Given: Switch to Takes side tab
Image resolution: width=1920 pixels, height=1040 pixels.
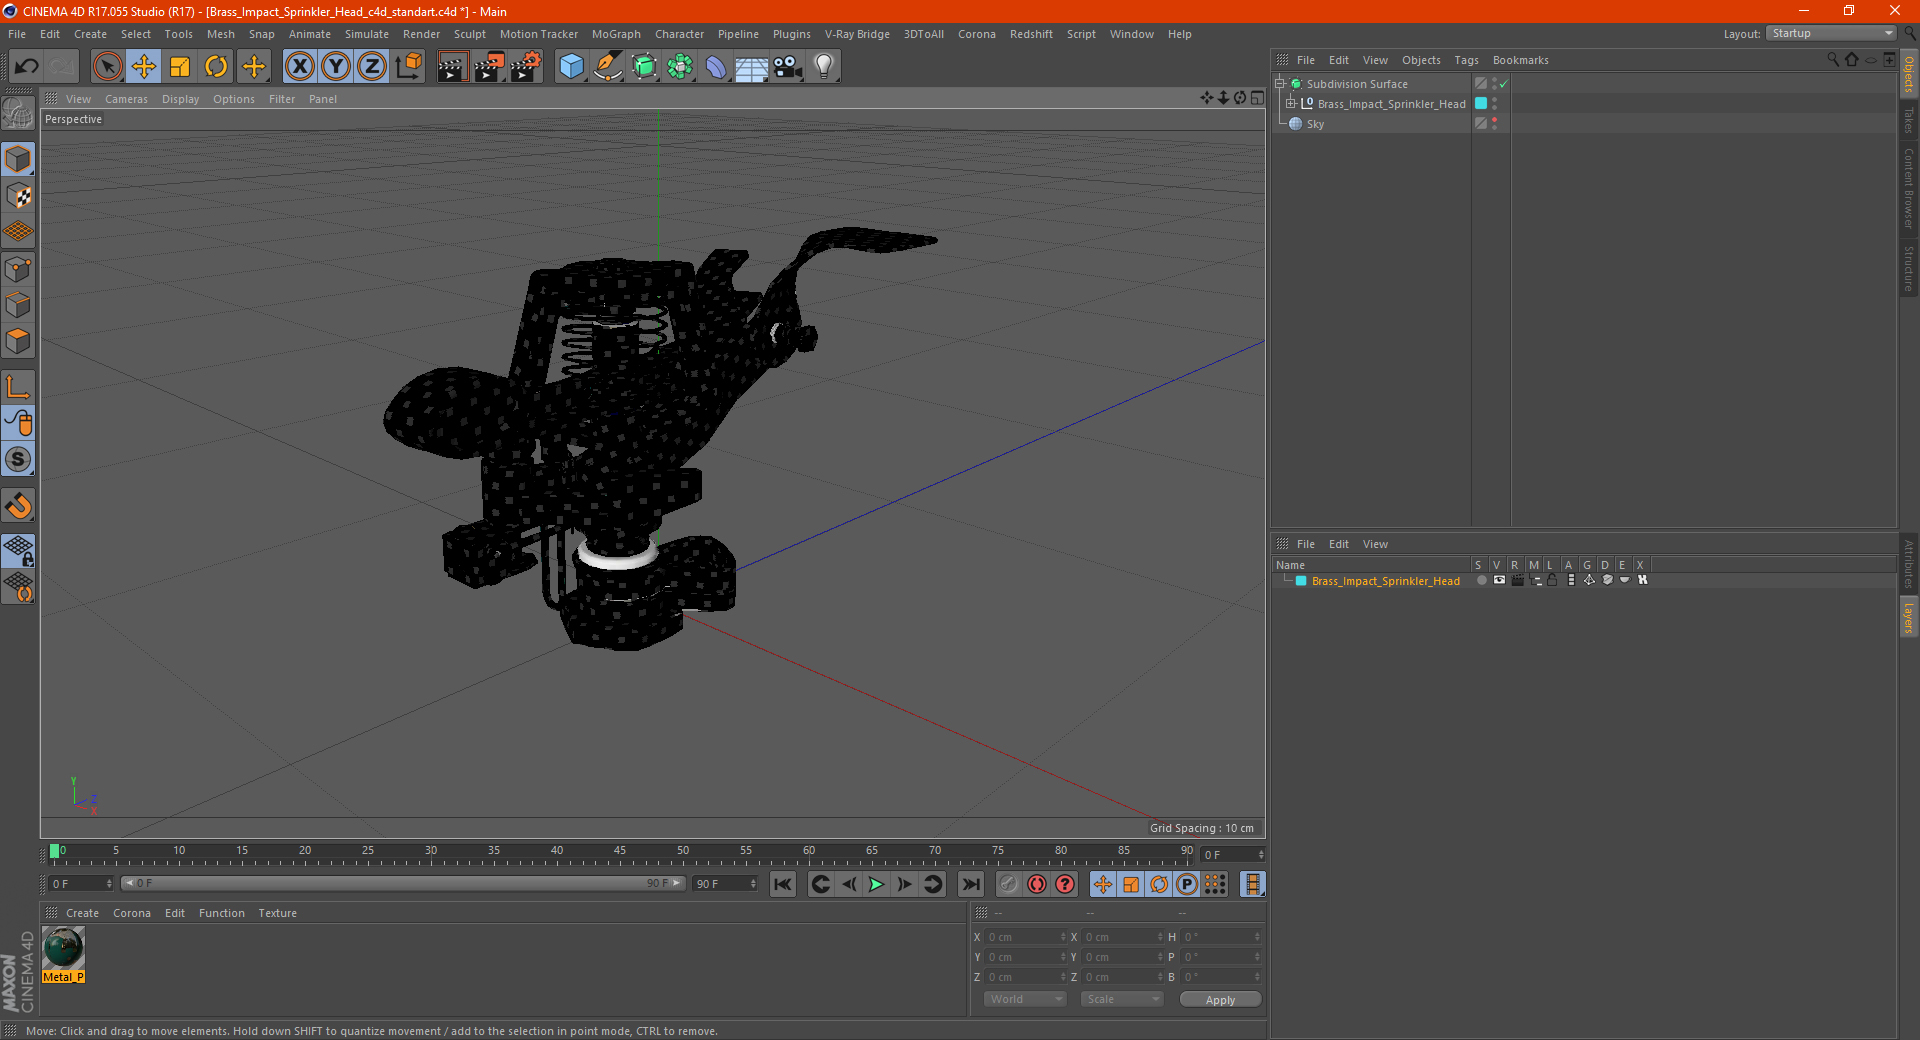Looking at the screenshot, I should [x=1908, y=120].
